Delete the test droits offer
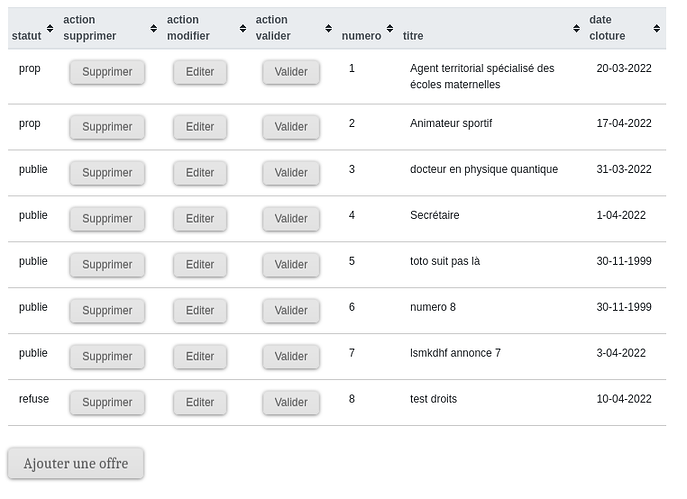 point(107,403)
